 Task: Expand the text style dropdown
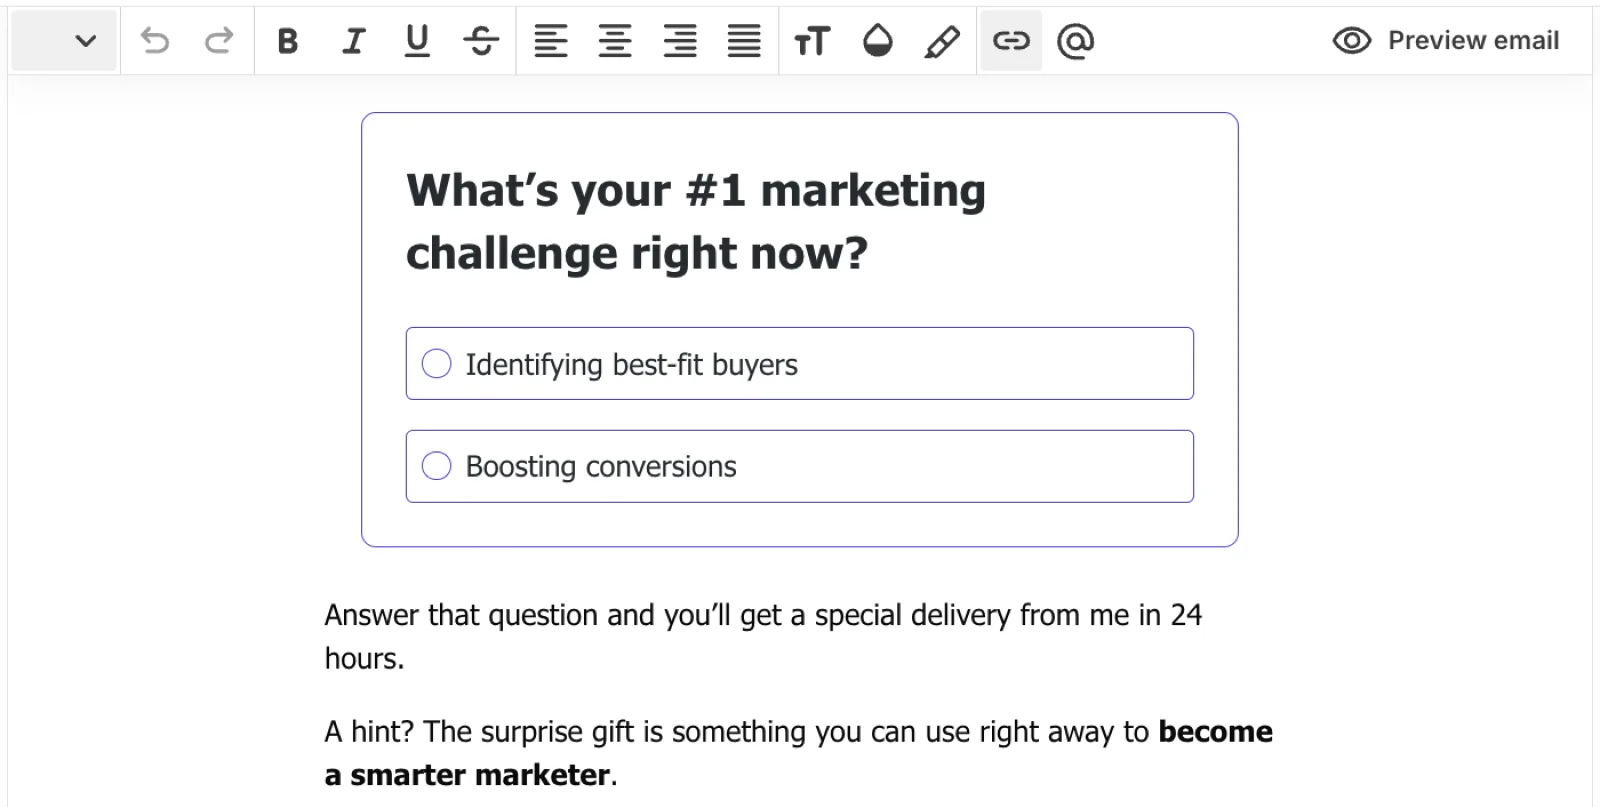86,41
